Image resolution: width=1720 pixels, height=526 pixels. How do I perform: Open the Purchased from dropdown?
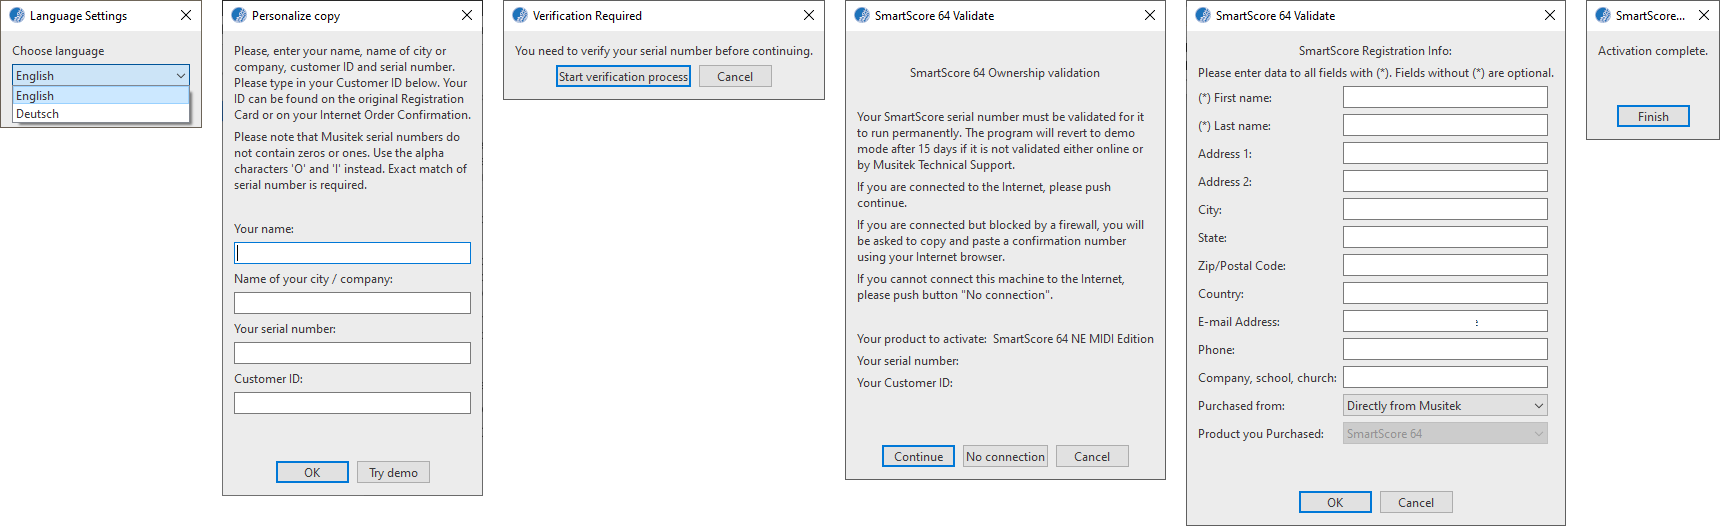point(1445,405)
